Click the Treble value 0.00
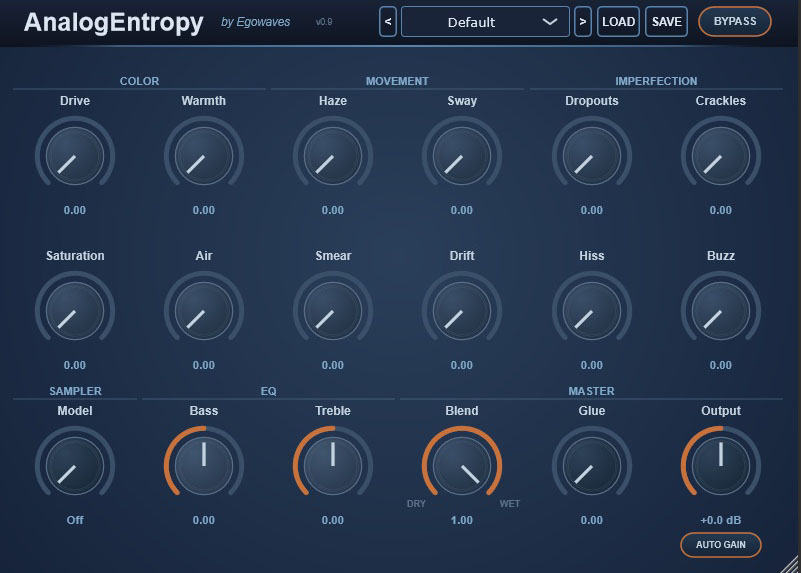 333,520
